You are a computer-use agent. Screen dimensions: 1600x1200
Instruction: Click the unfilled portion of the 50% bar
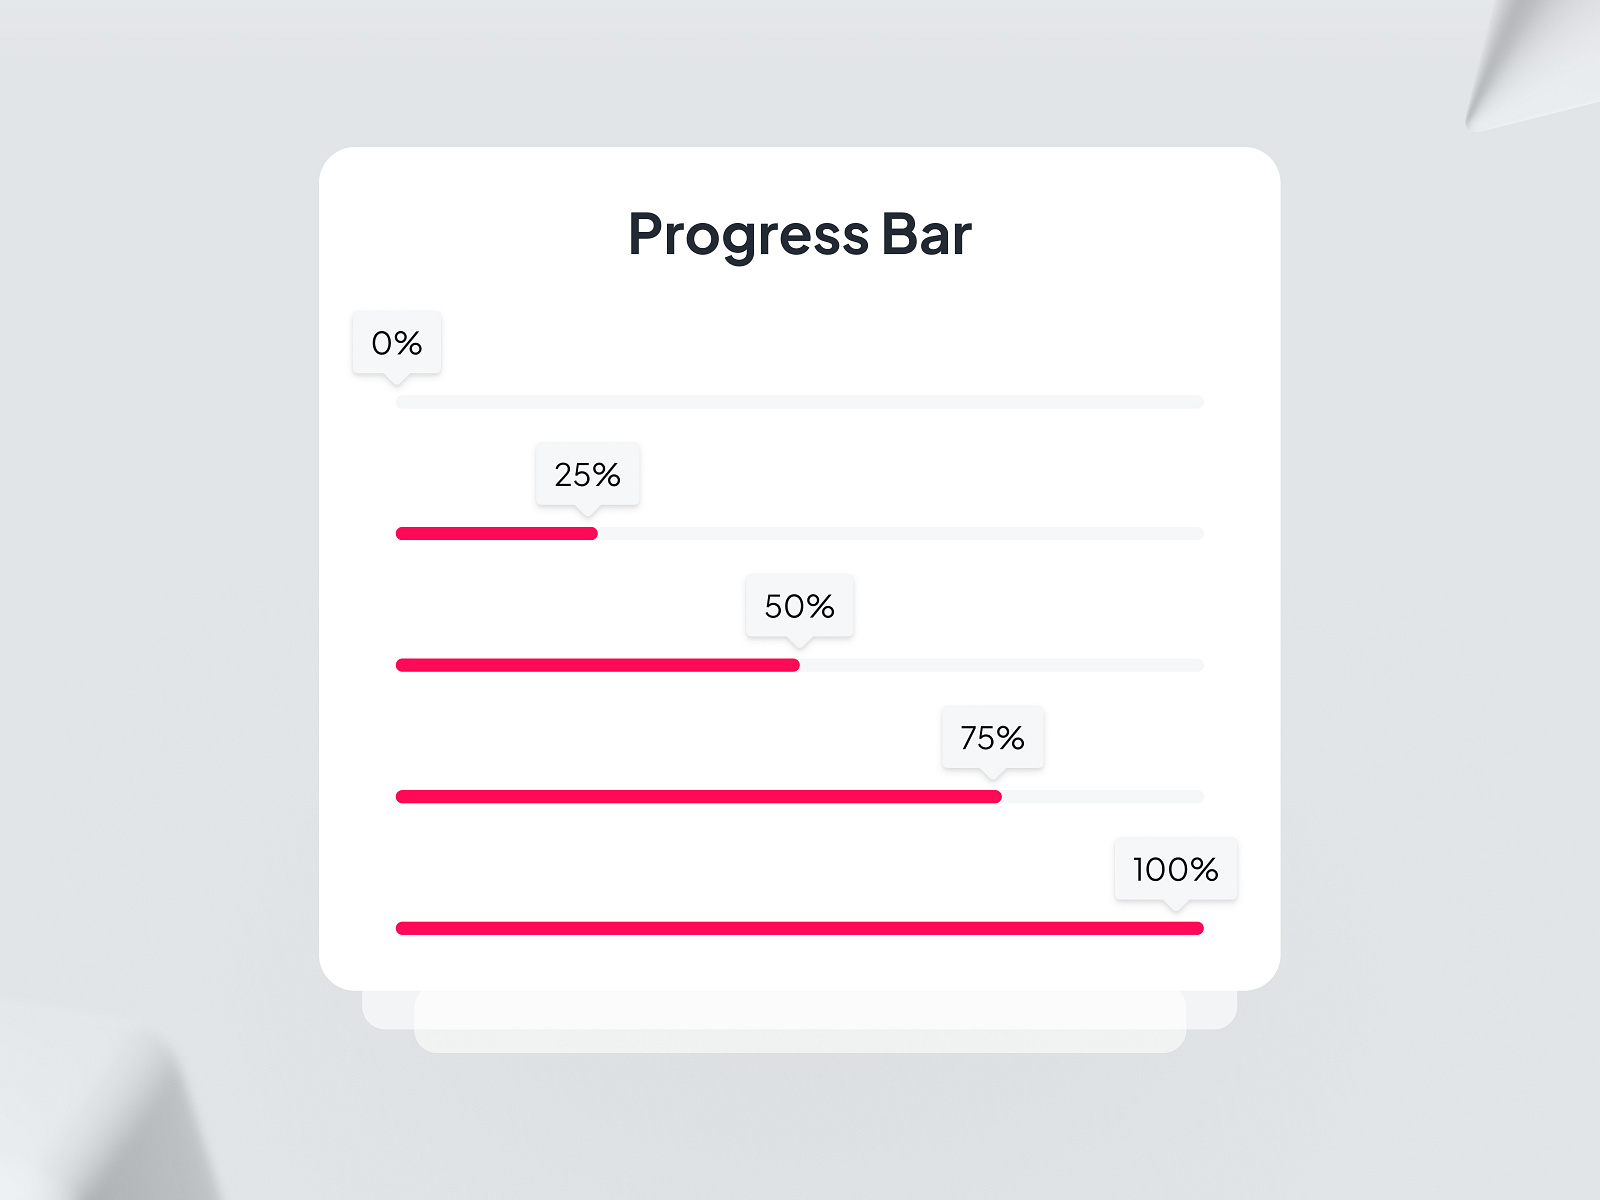(1000, 664)
